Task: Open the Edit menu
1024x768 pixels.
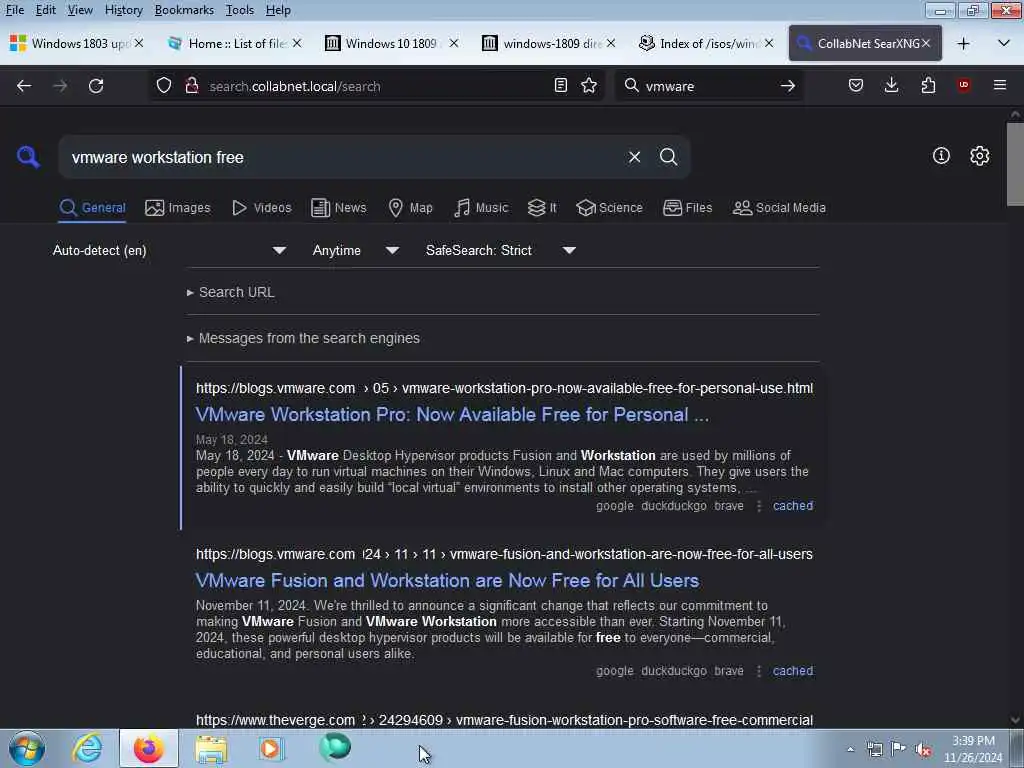Action: [x=46, y=10]
